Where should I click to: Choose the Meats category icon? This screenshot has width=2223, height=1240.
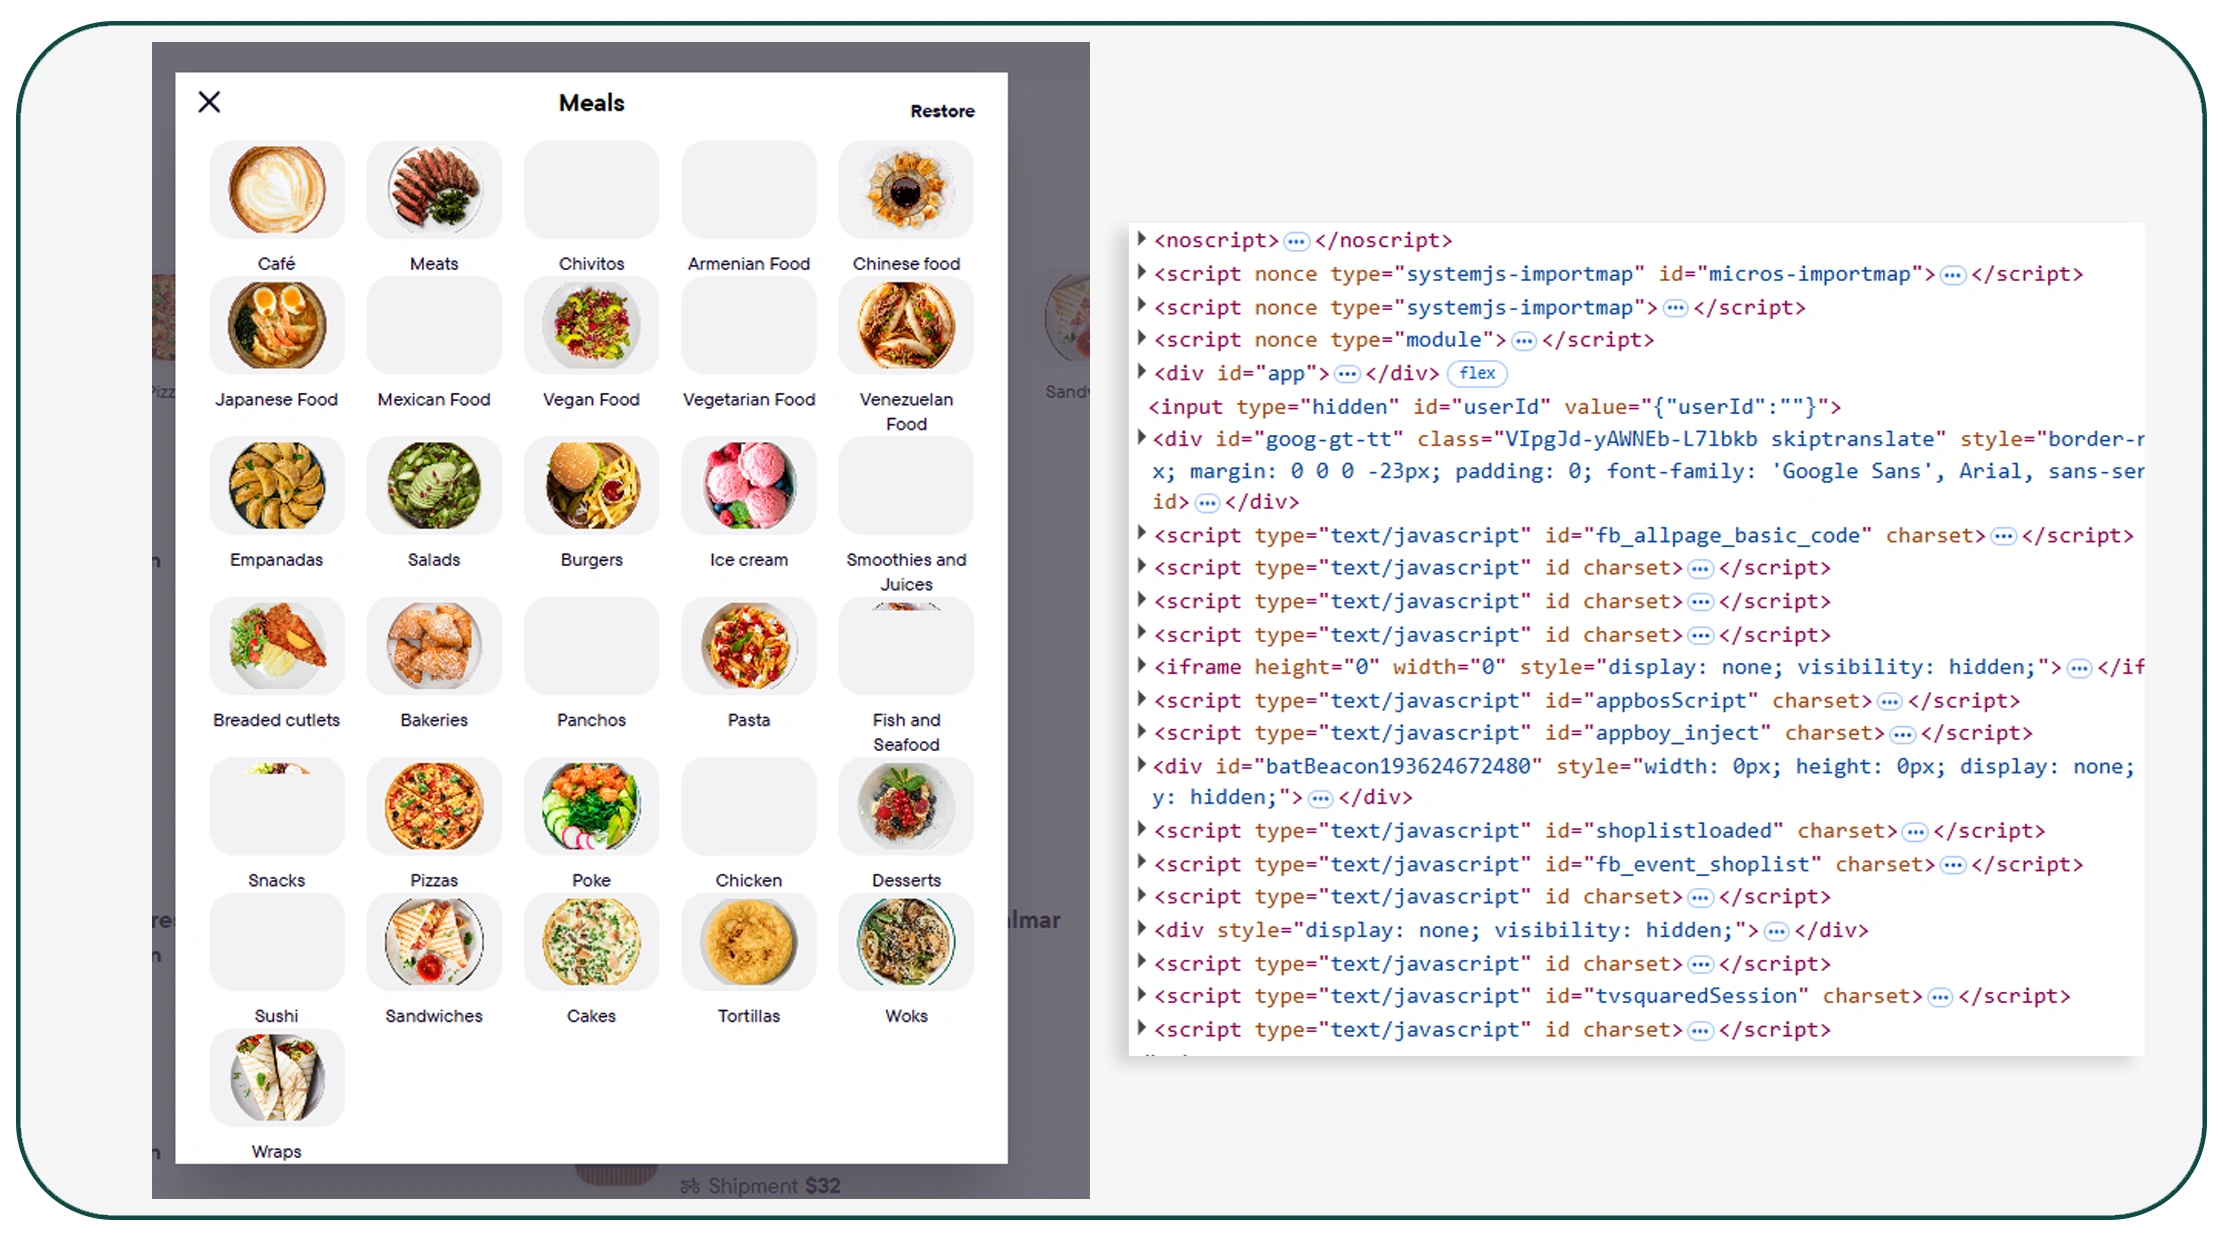[x=433, y=190]
